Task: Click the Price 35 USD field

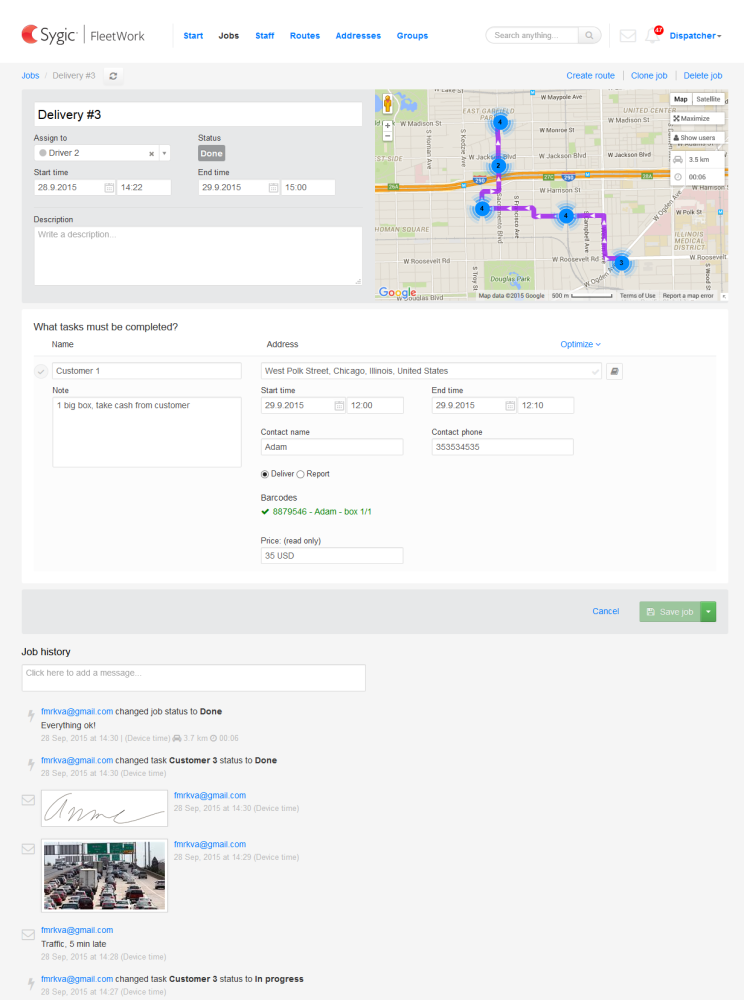Action: [x=332, y=555]
